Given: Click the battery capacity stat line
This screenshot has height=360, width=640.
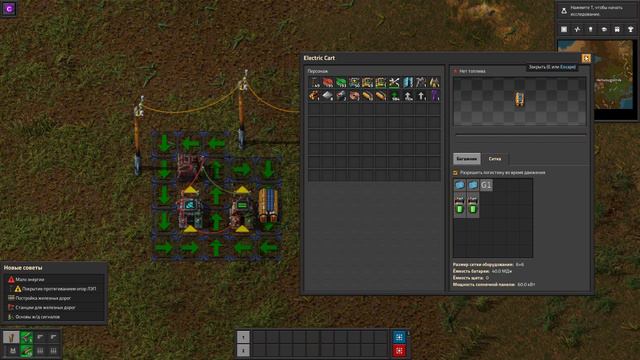Looking at the screenshot, I should [482, 271].
